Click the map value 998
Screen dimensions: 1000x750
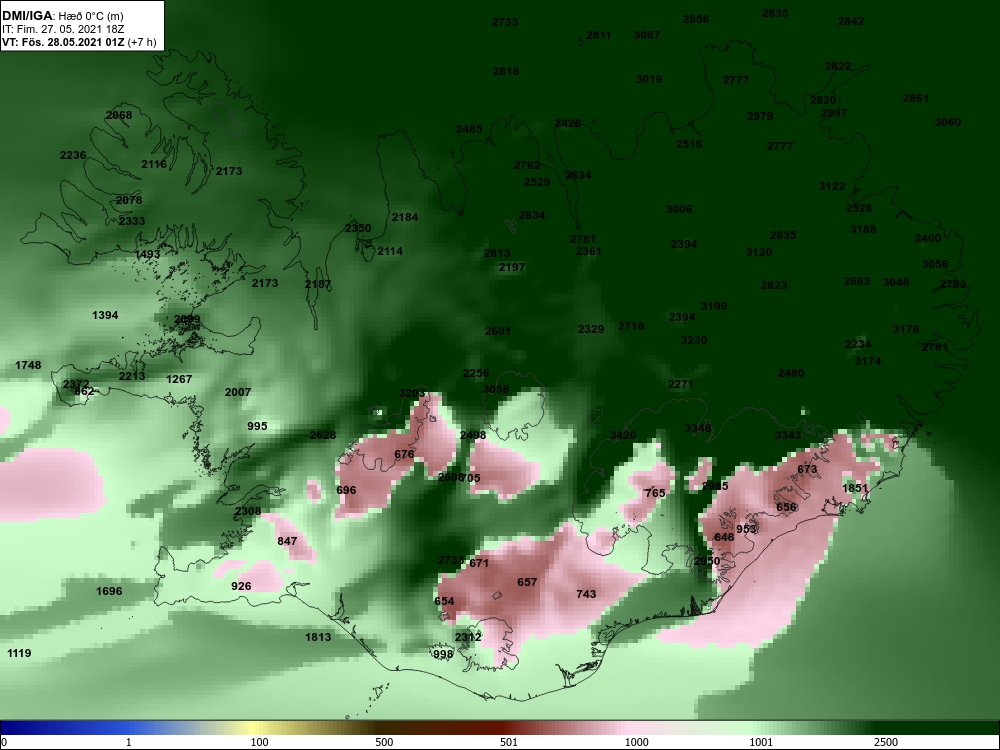click(x=443, y=654)
